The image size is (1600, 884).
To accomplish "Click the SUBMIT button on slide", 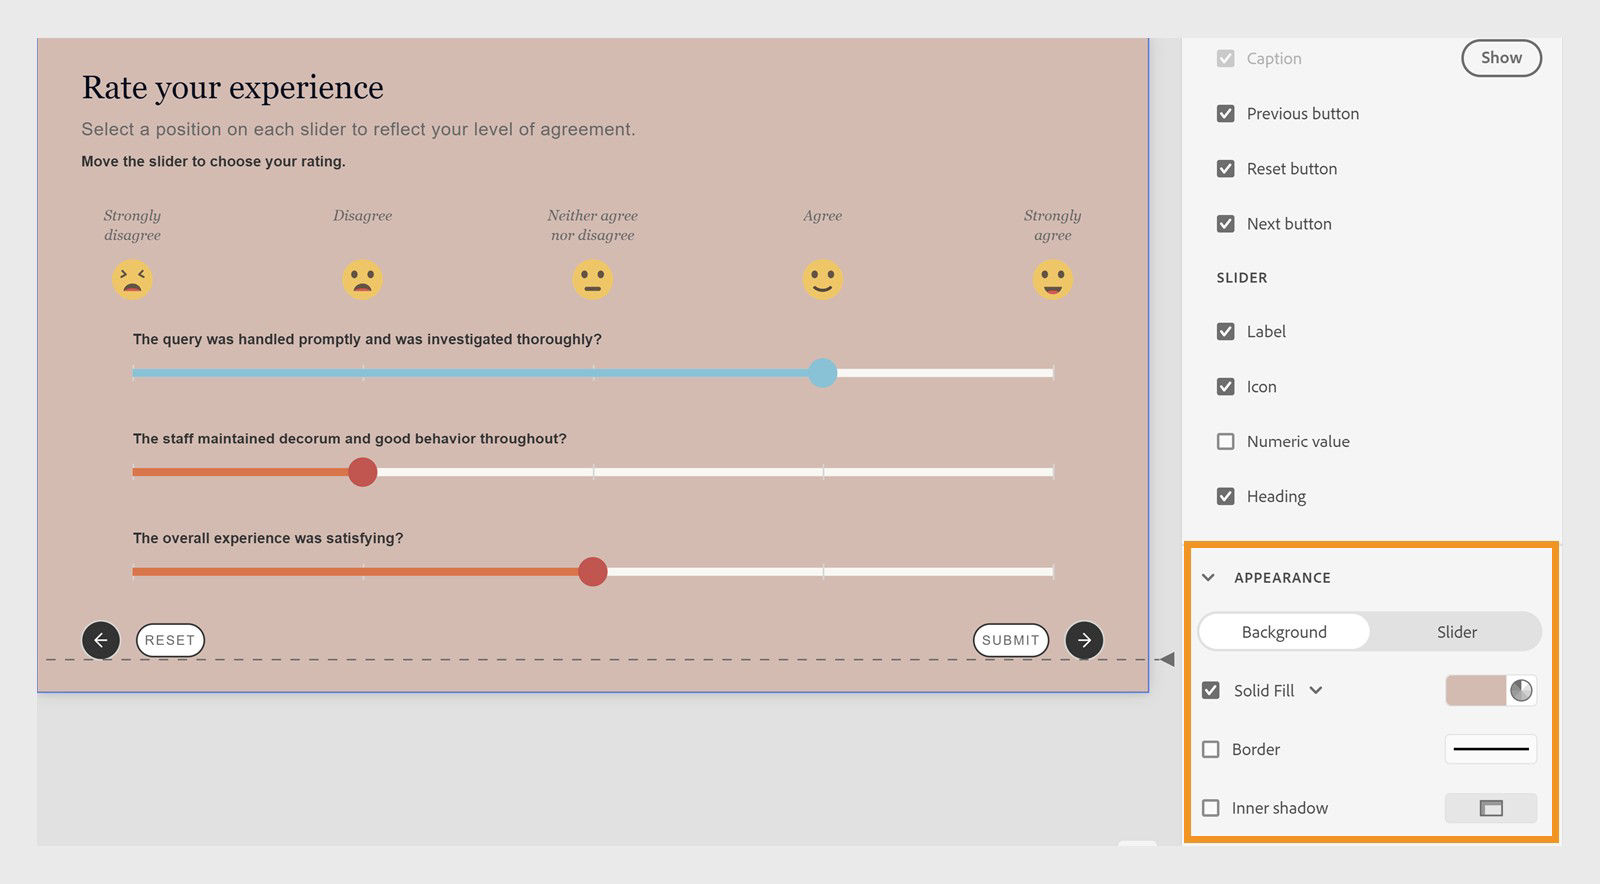I will coord(1011,640).
